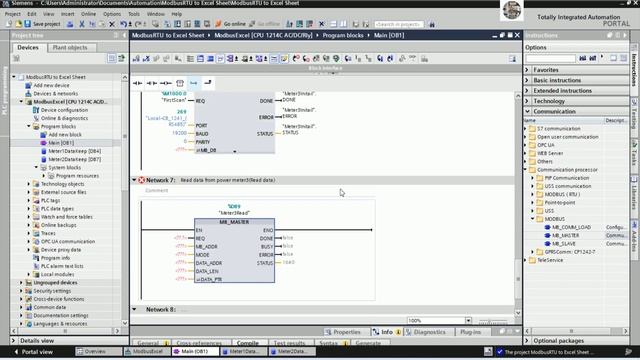
Task: Insert output coil from favorites bar
Action: click(165, 83)
